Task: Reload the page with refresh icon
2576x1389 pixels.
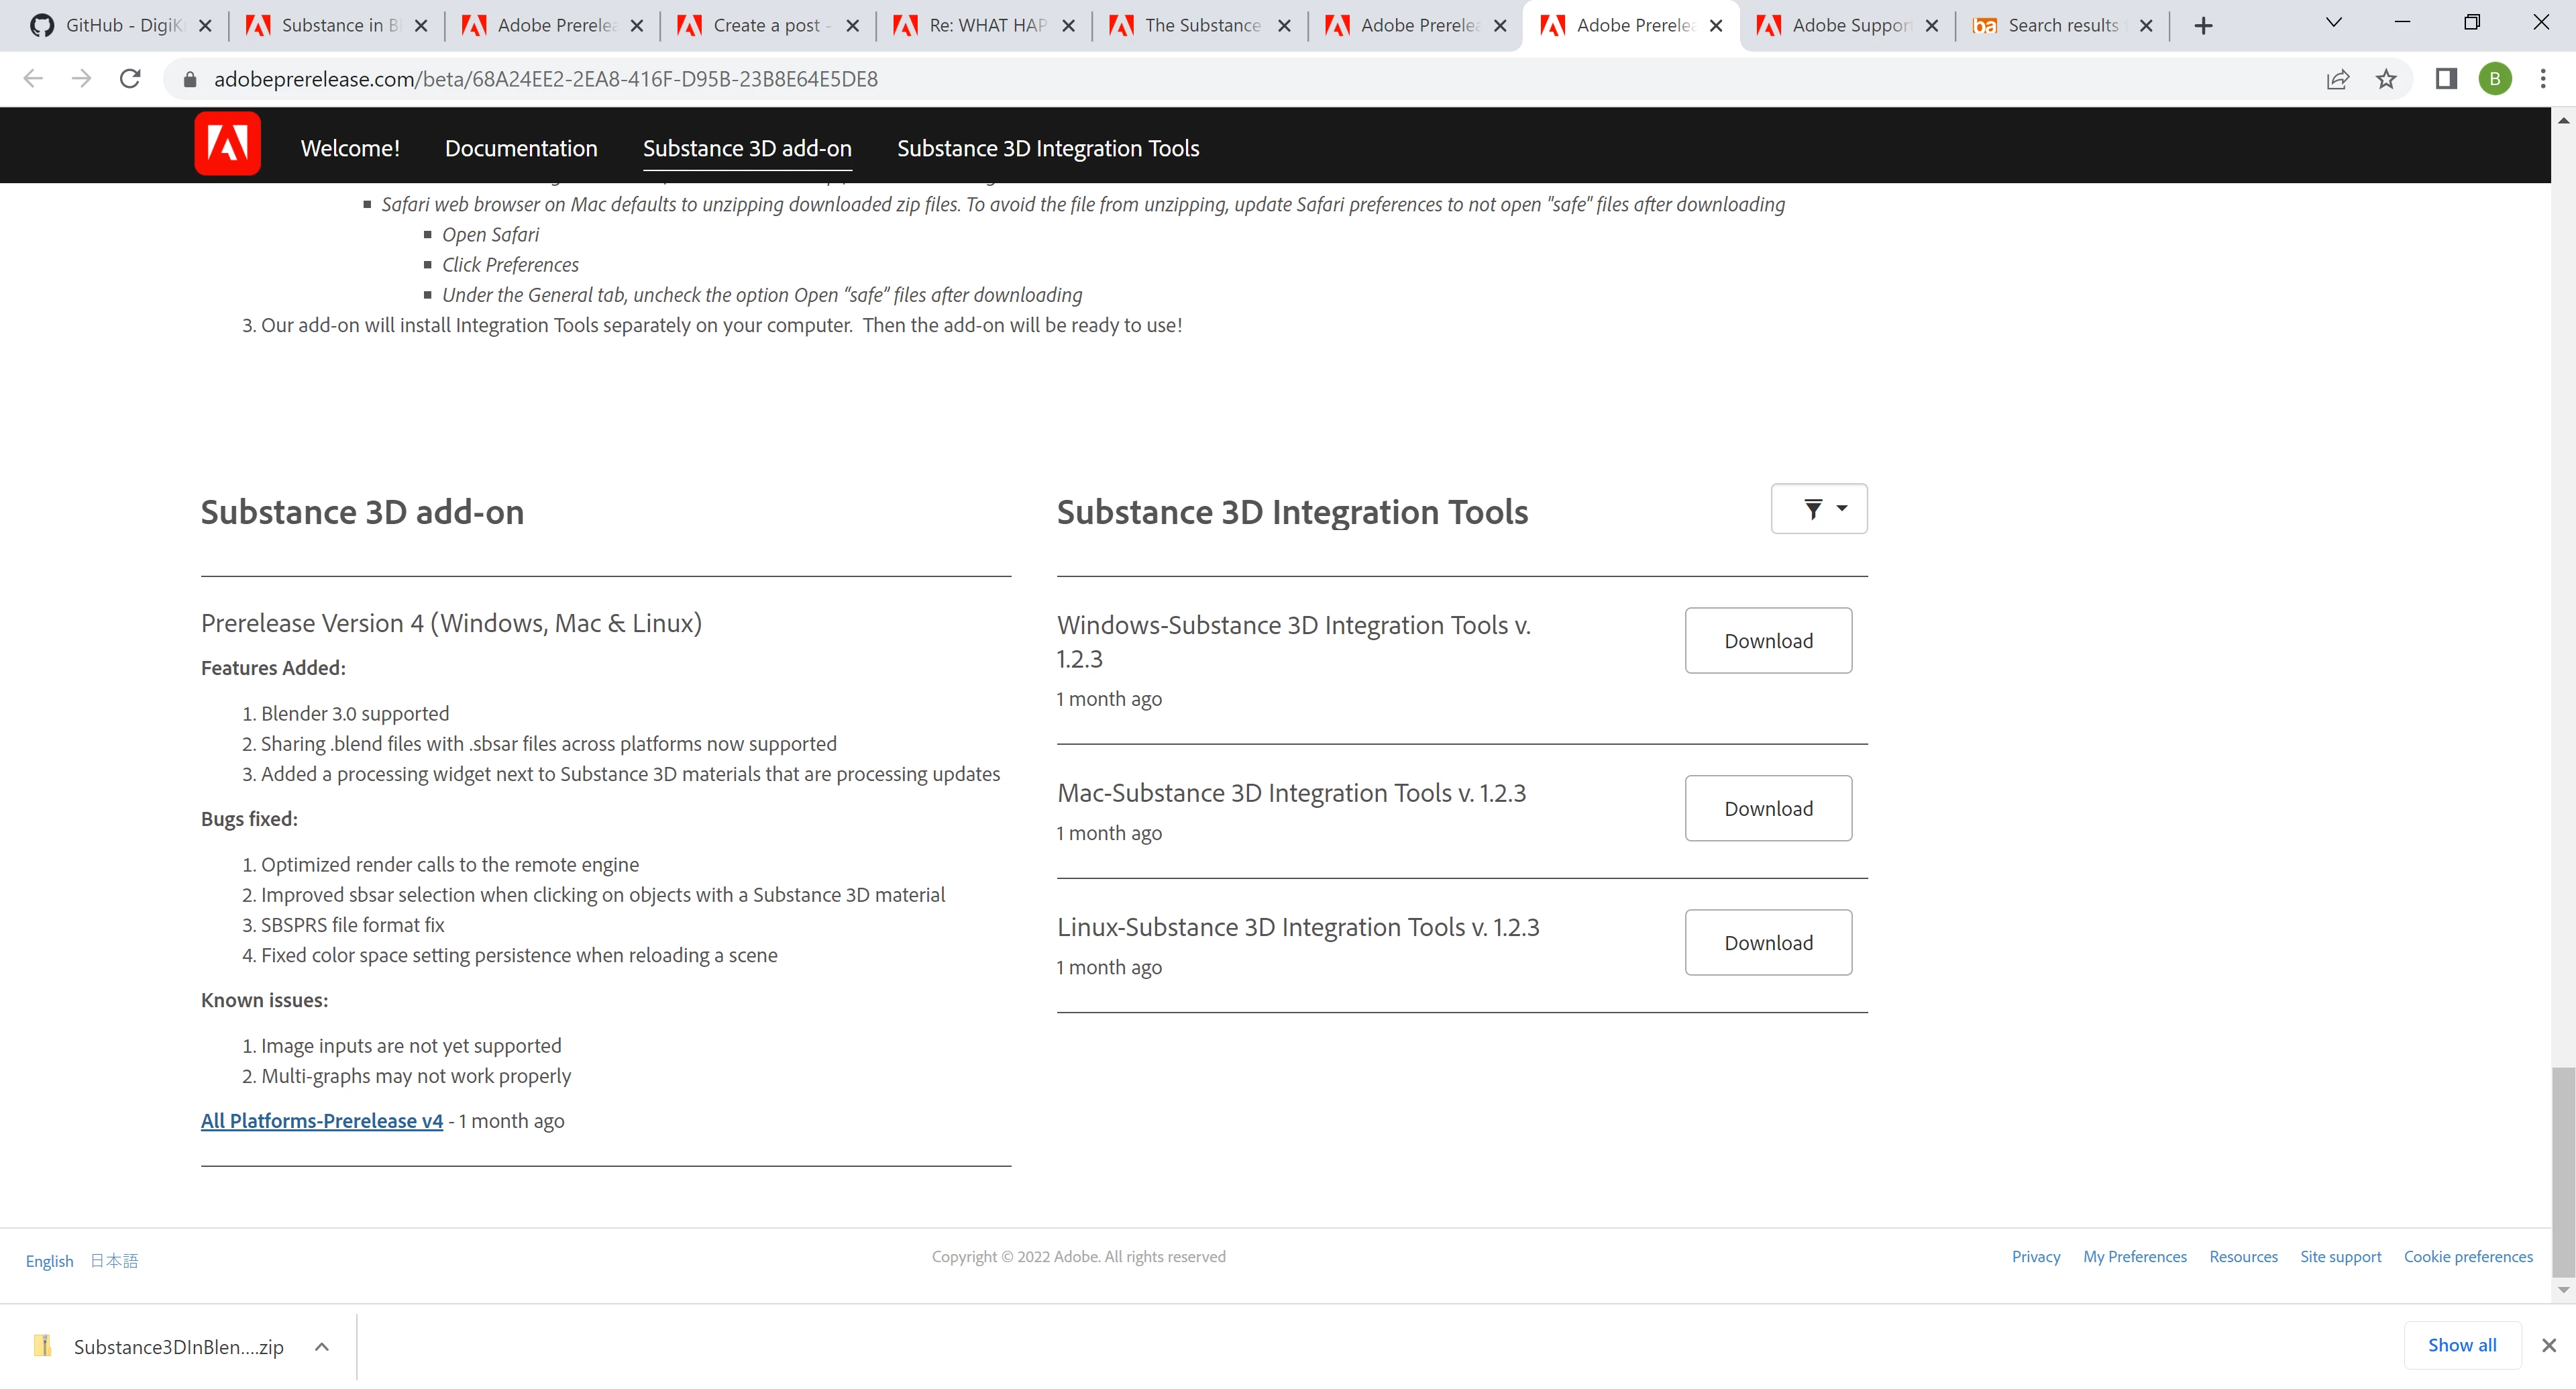Action: click(130, 79)
